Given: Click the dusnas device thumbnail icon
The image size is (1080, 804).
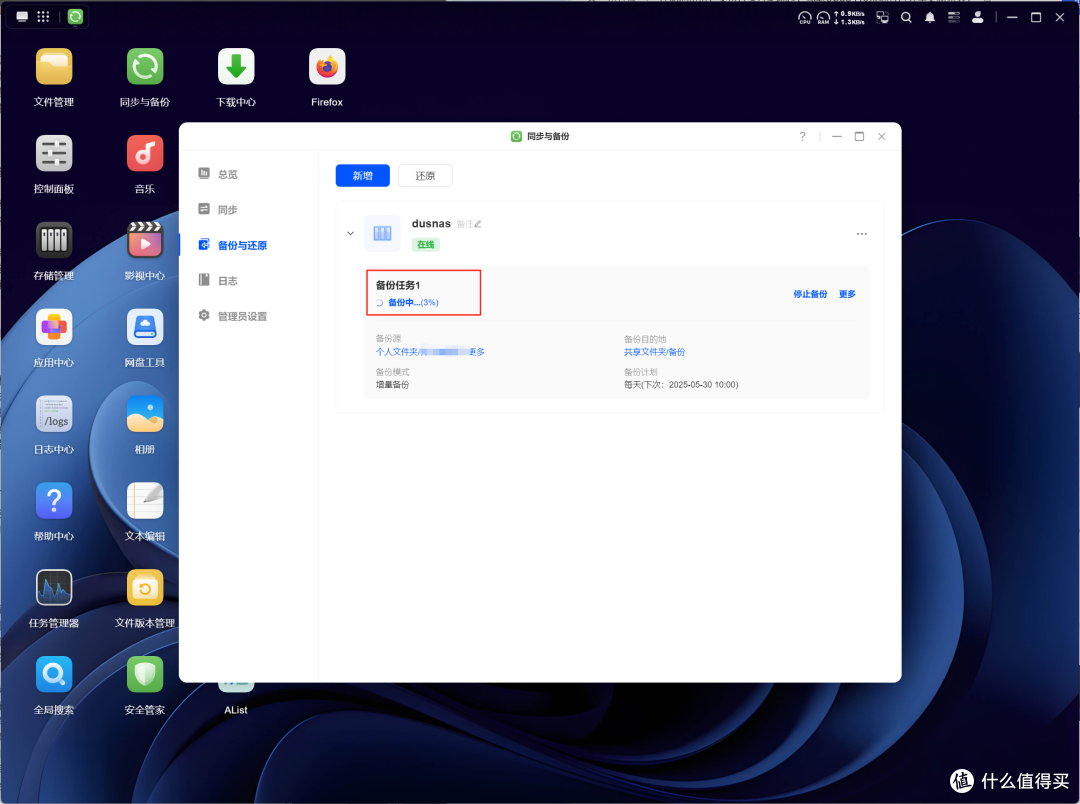Looking at the screenshot, I should 382,234.
